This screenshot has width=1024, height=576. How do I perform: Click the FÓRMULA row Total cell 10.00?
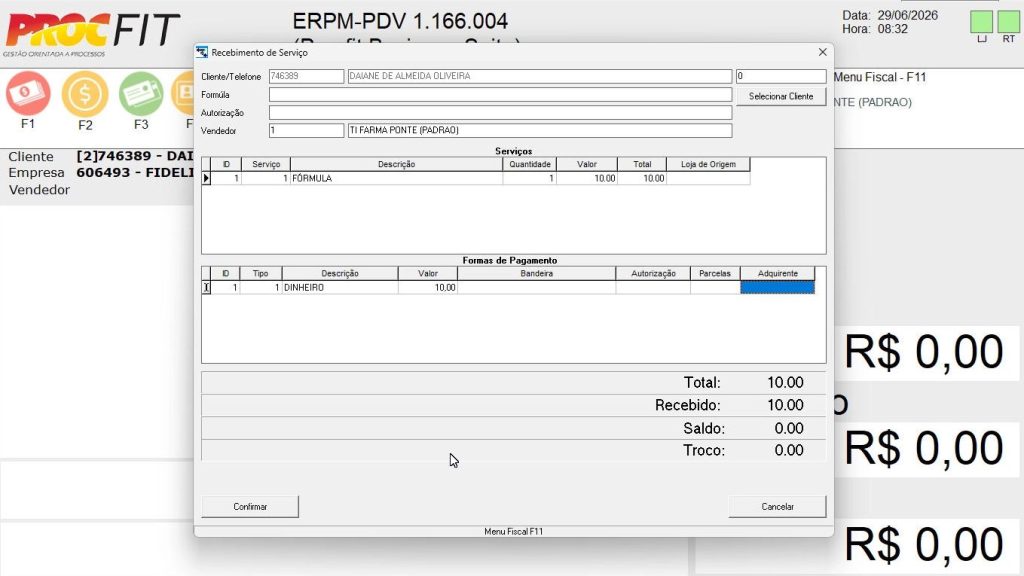(642, 178)
